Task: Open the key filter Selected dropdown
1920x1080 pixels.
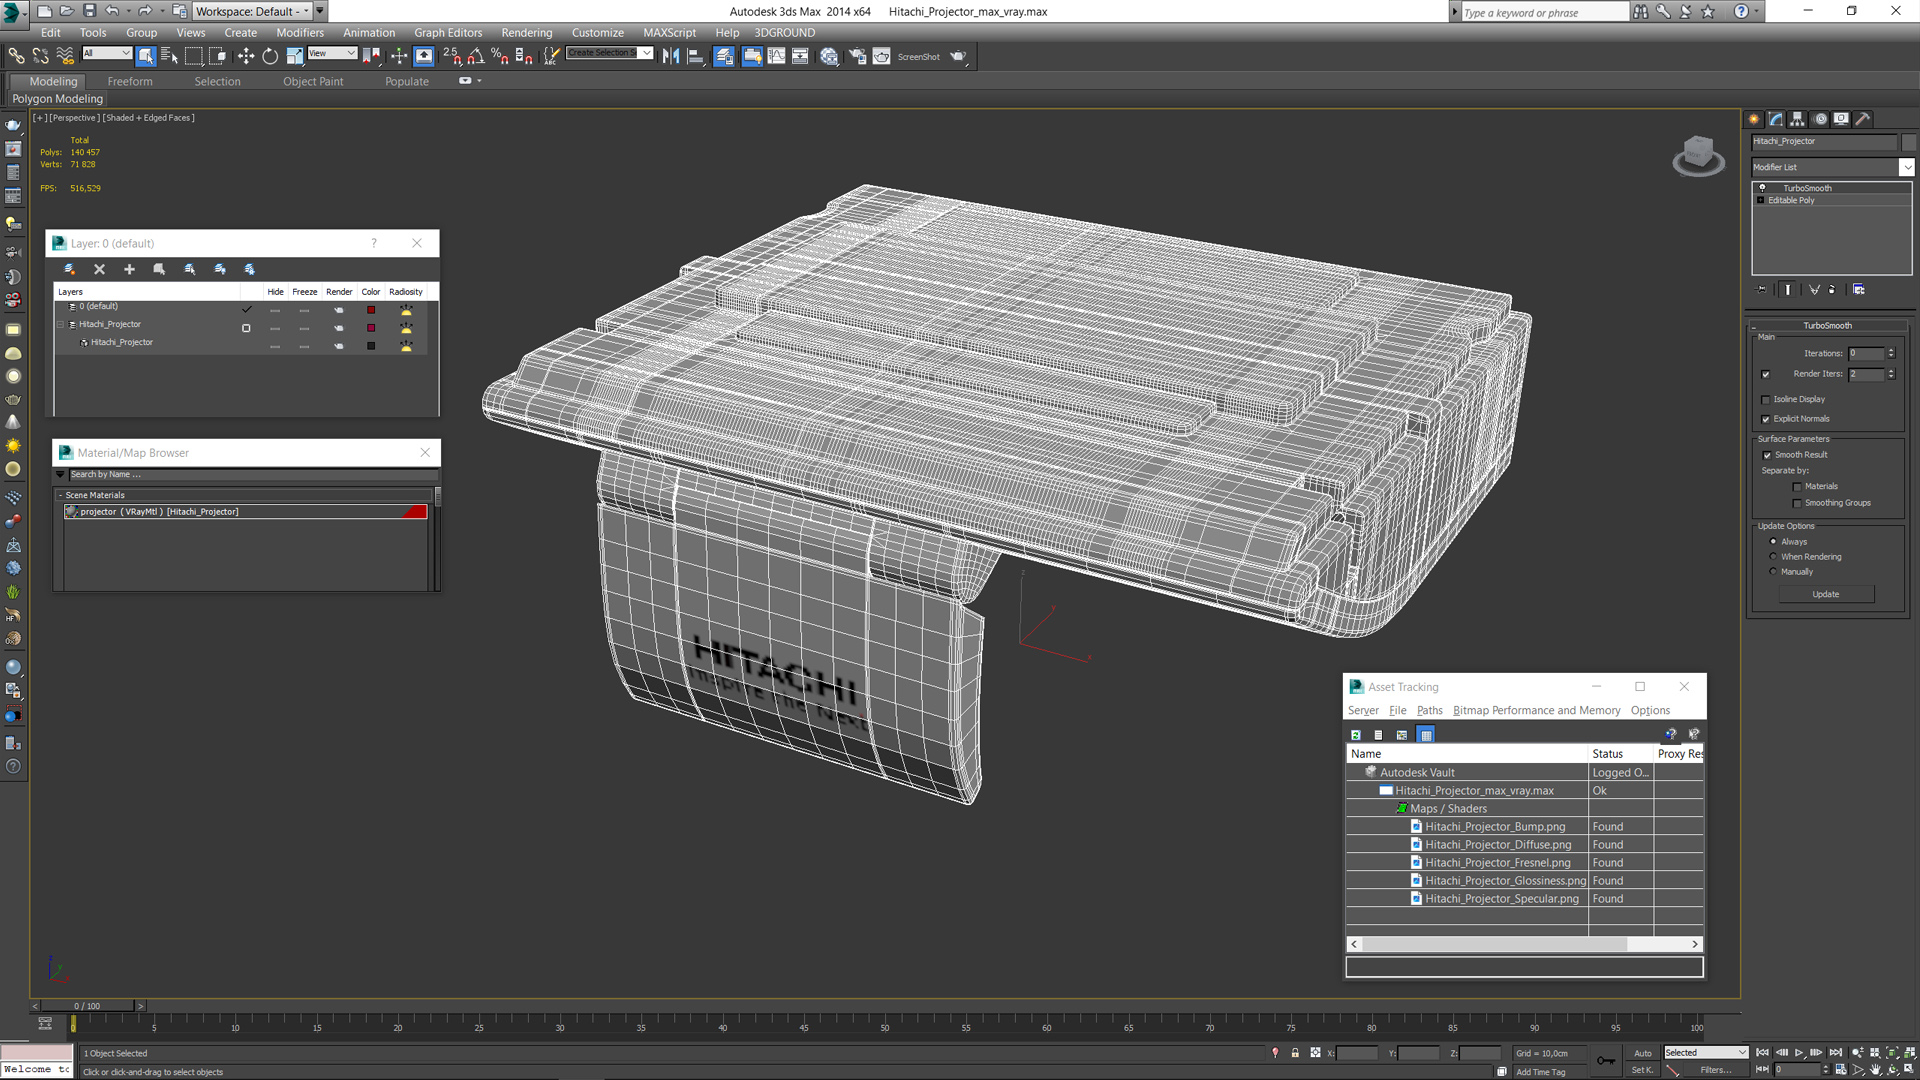Action: tap(1705, 1053)
